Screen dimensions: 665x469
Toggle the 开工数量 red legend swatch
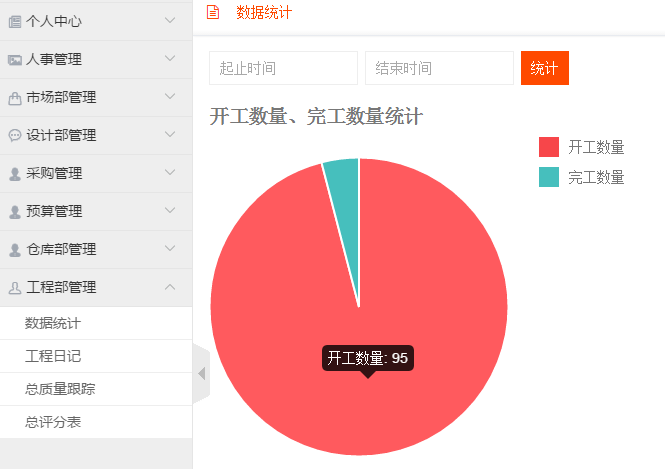pos(549,147)
